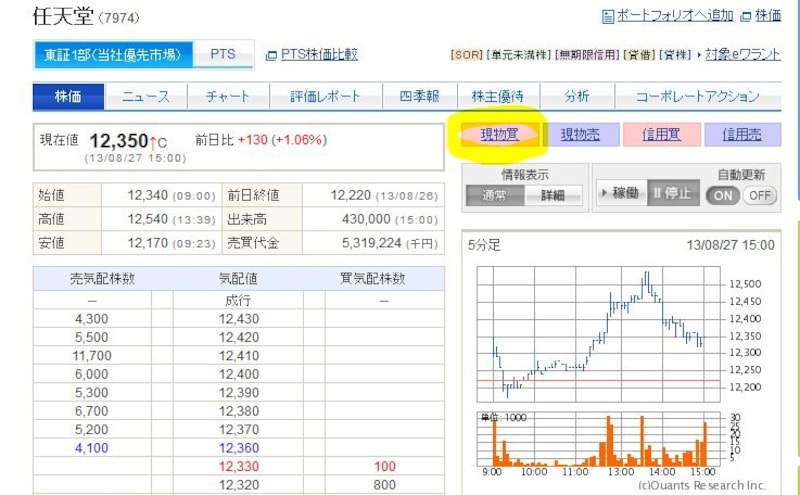Click the 株価 popup window icon
Image resolution: width=800 pixels, height=495 pixels.
[x=745, y=17]
